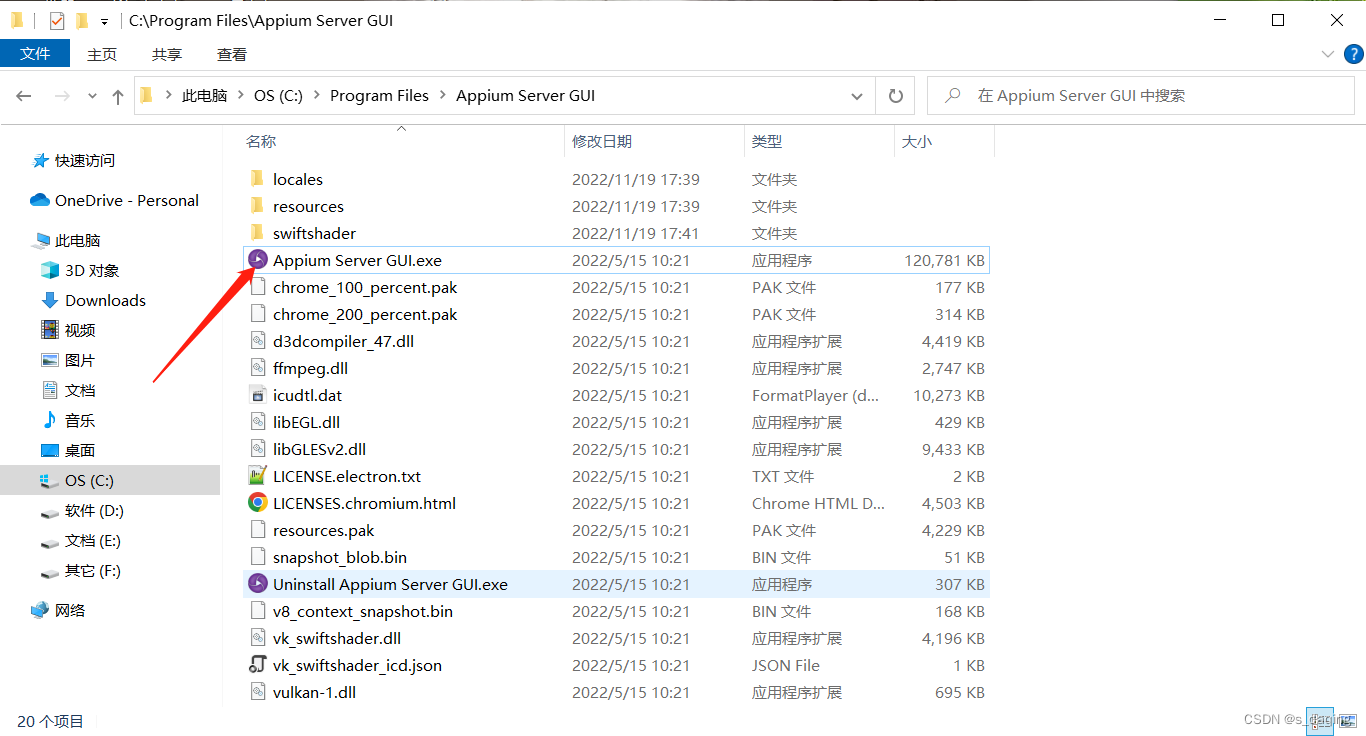Switch to the 主页 ribbon tab
Viewport: 1366px width, 736px height.
pos(102,55)
